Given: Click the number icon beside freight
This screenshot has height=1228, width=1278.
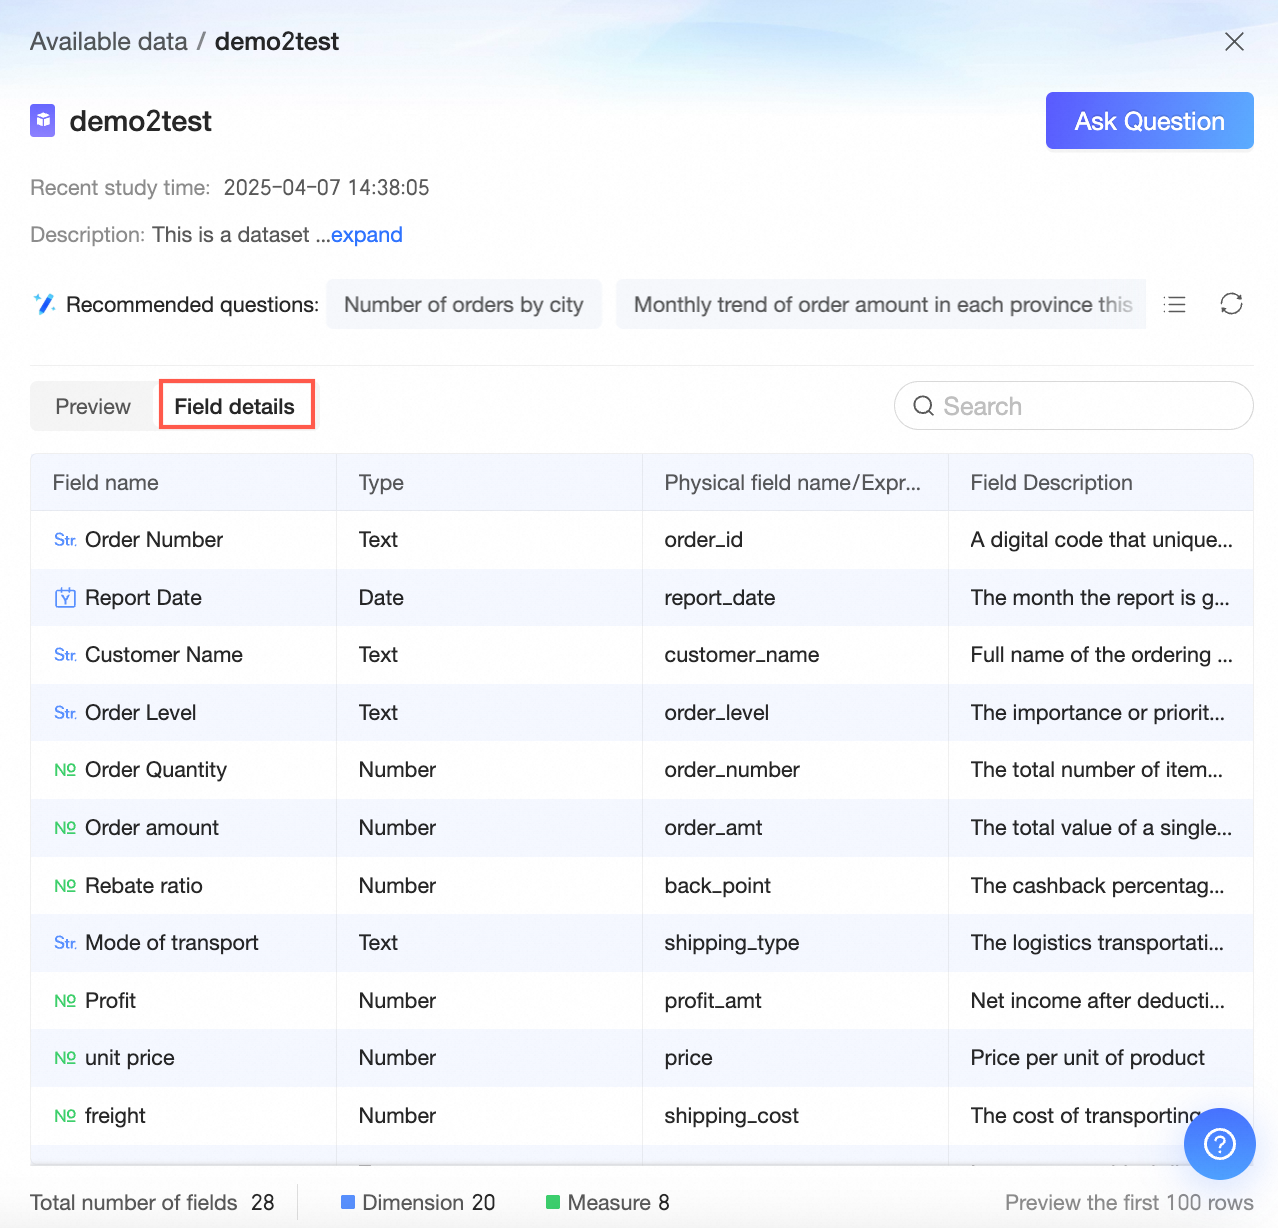Looking at the screenshot, I should (65, 1116).
